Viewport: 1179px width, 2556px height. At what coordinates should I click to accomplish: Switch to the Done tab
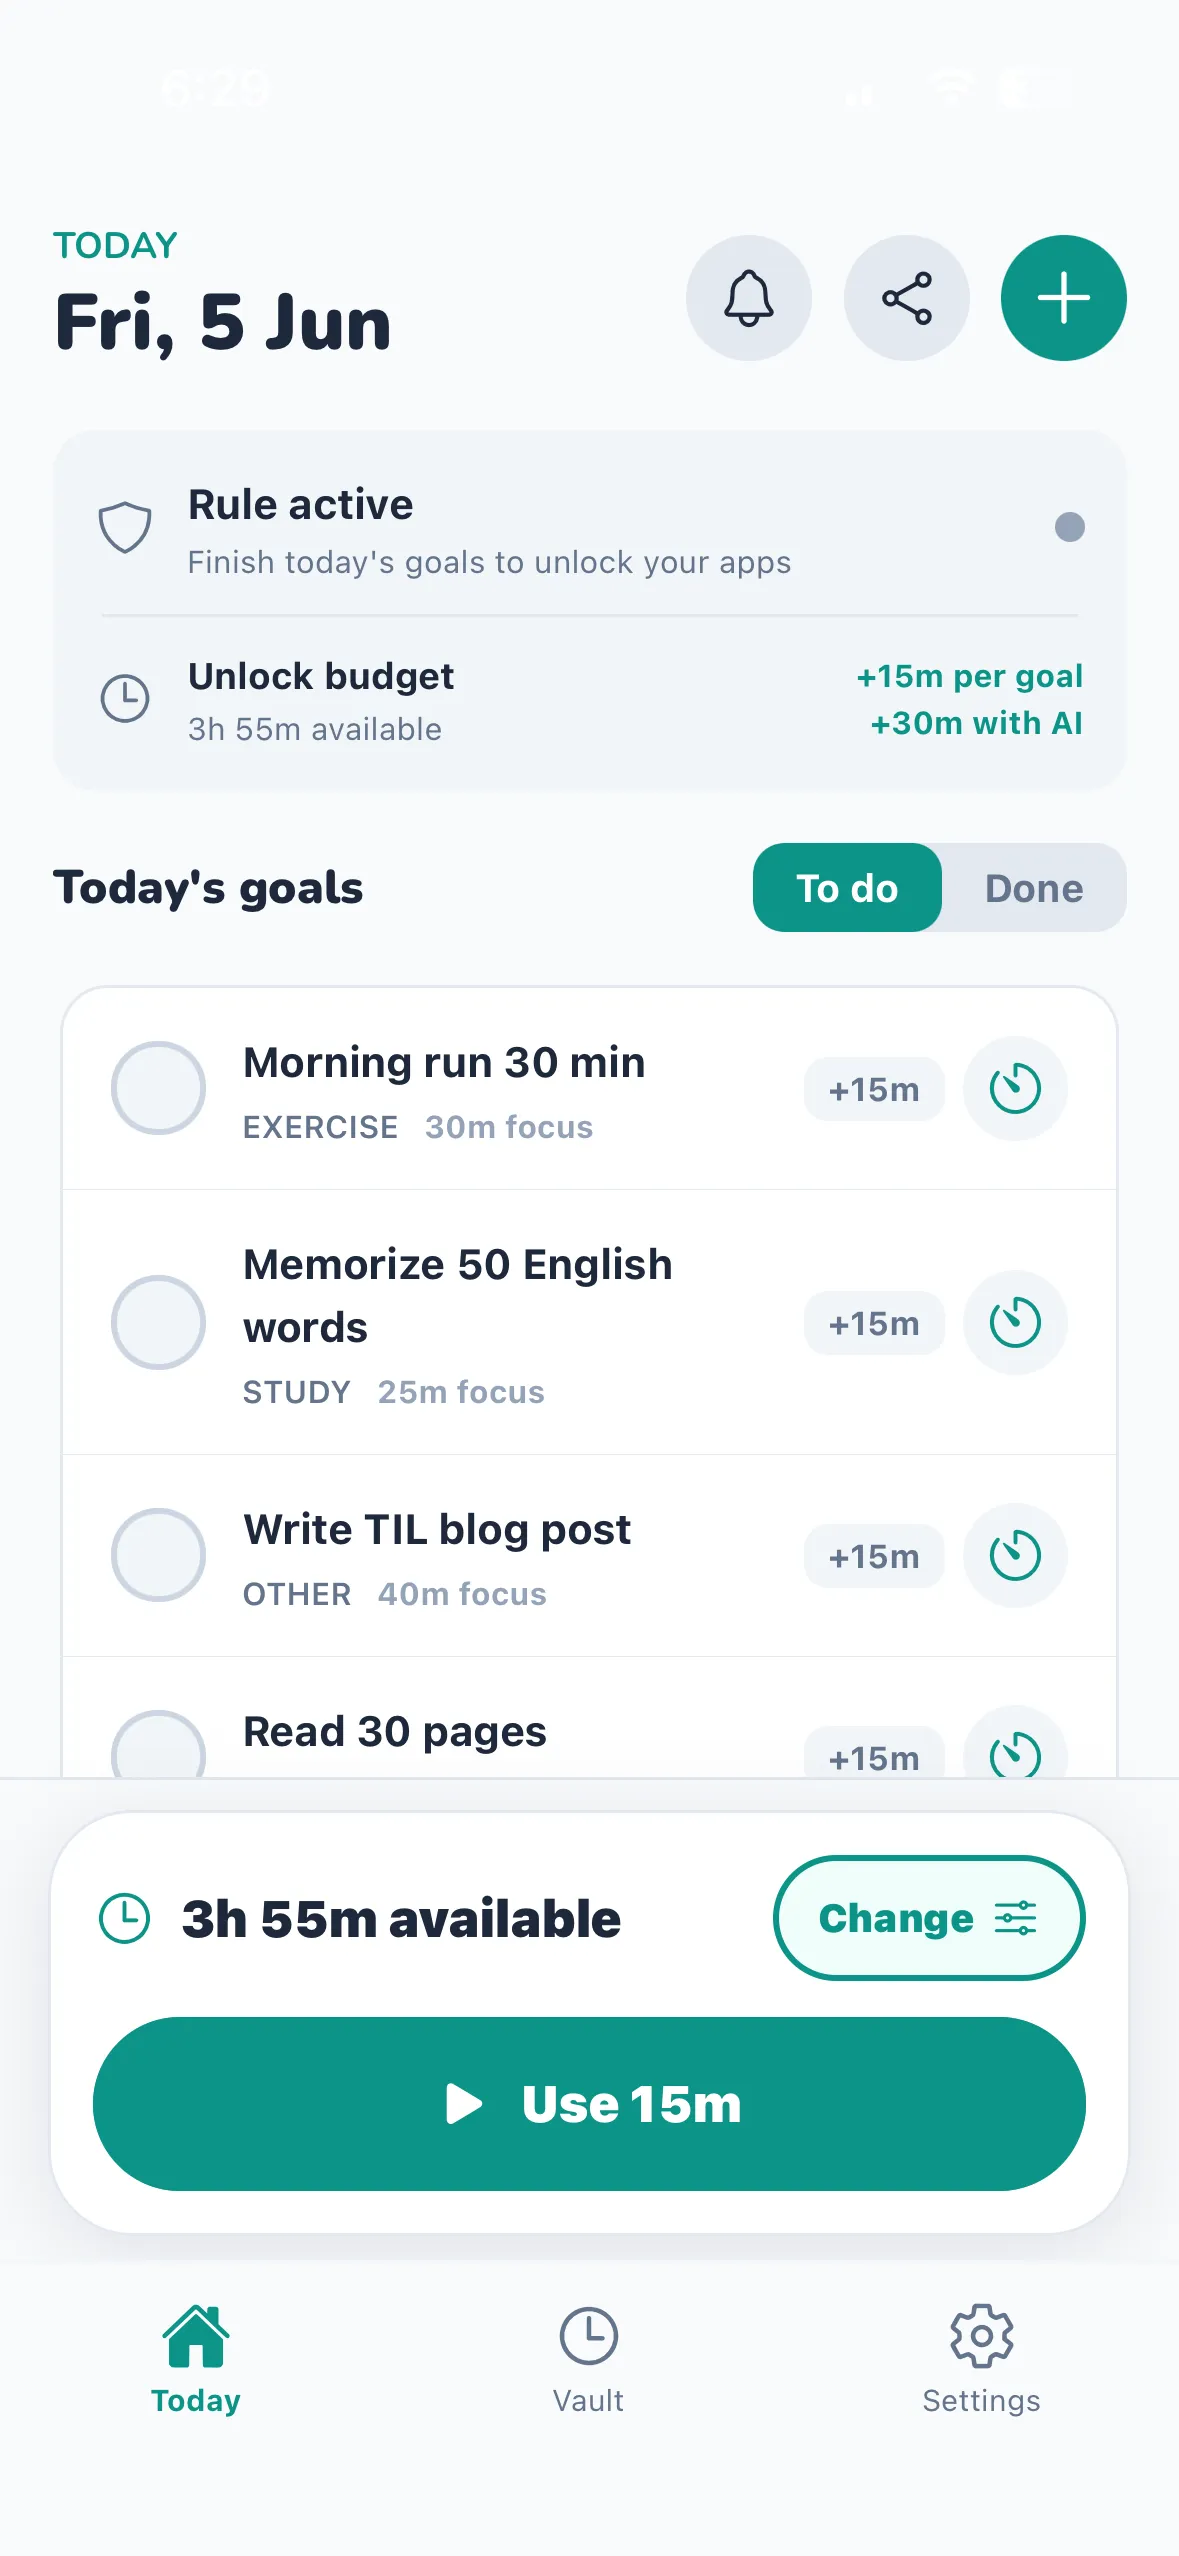tap(1034, 888)
